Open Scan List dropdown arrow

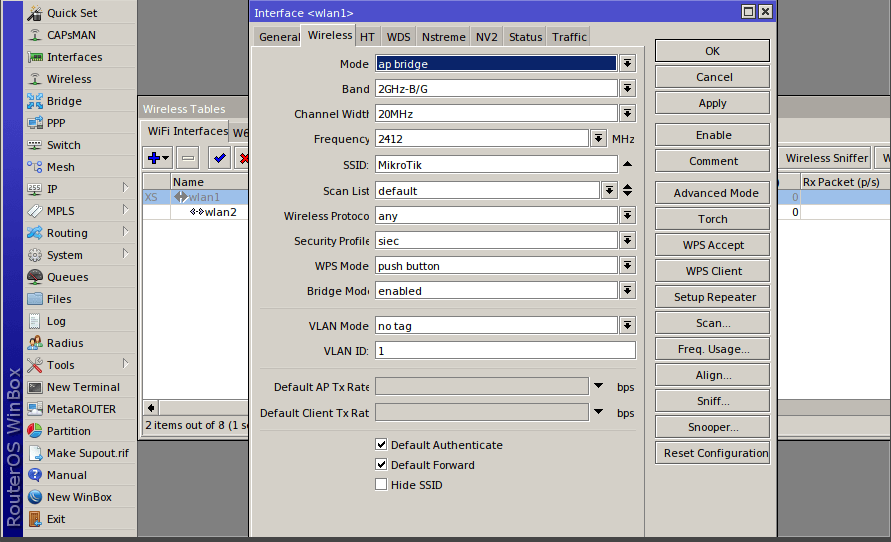pyautogui.click(x=609, y=191)
